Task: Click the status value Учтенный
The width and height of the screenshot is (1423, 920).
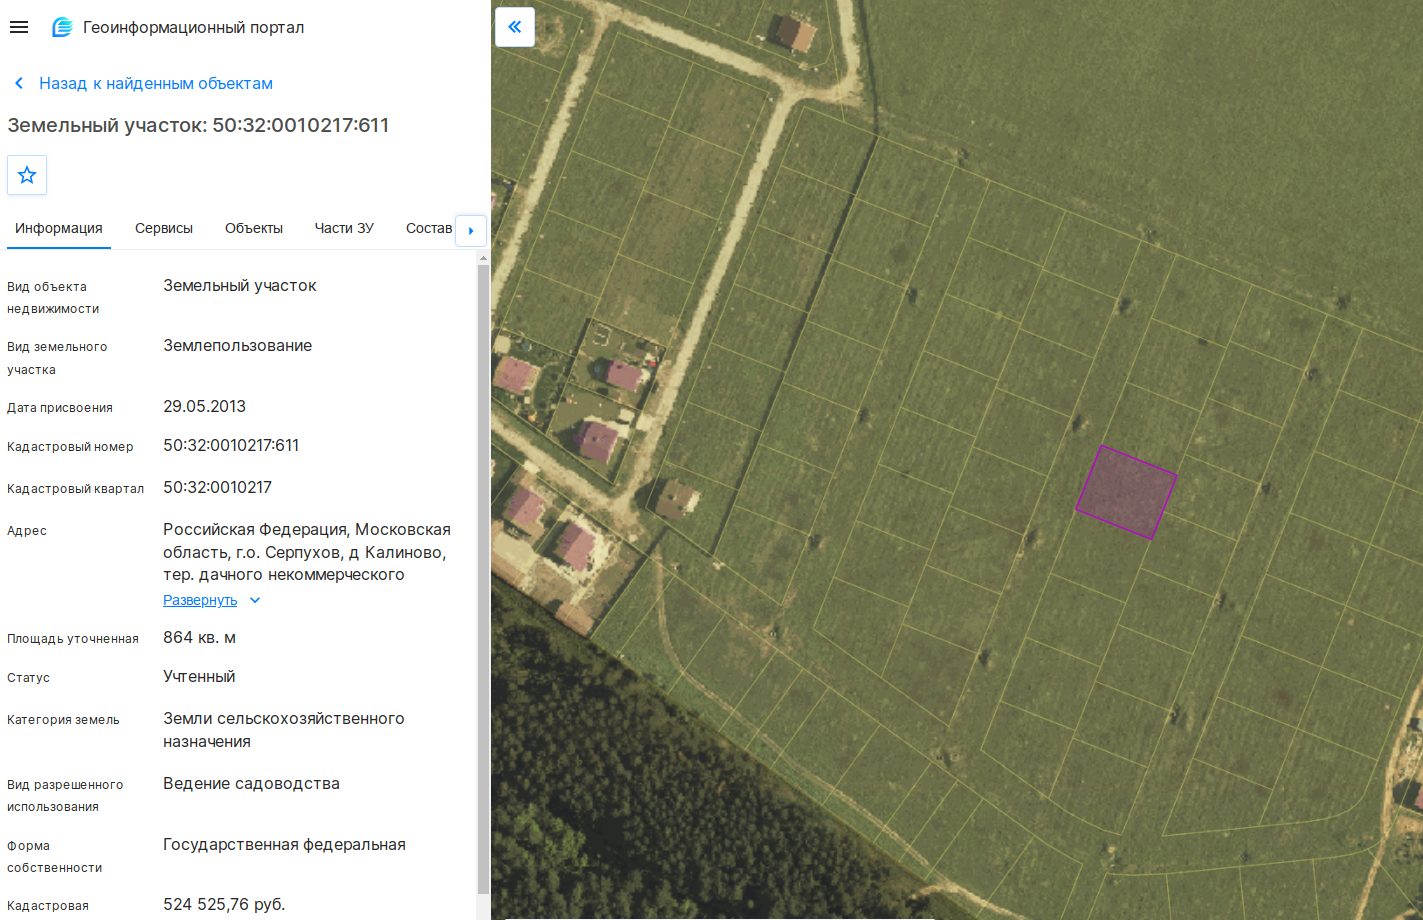Action: pyautogui.click(x=199, y=677)
